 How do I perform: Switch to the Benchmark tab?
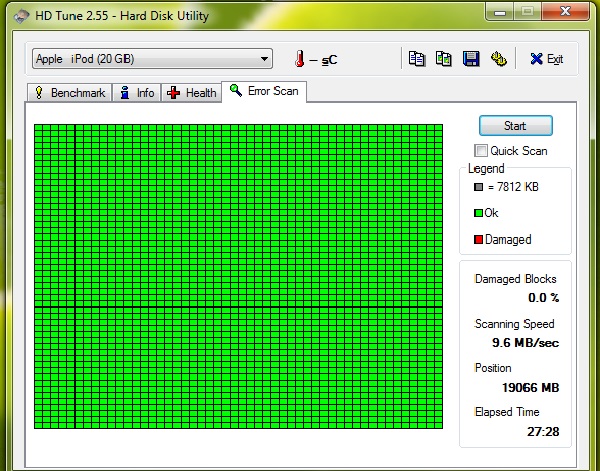[70, 93]
